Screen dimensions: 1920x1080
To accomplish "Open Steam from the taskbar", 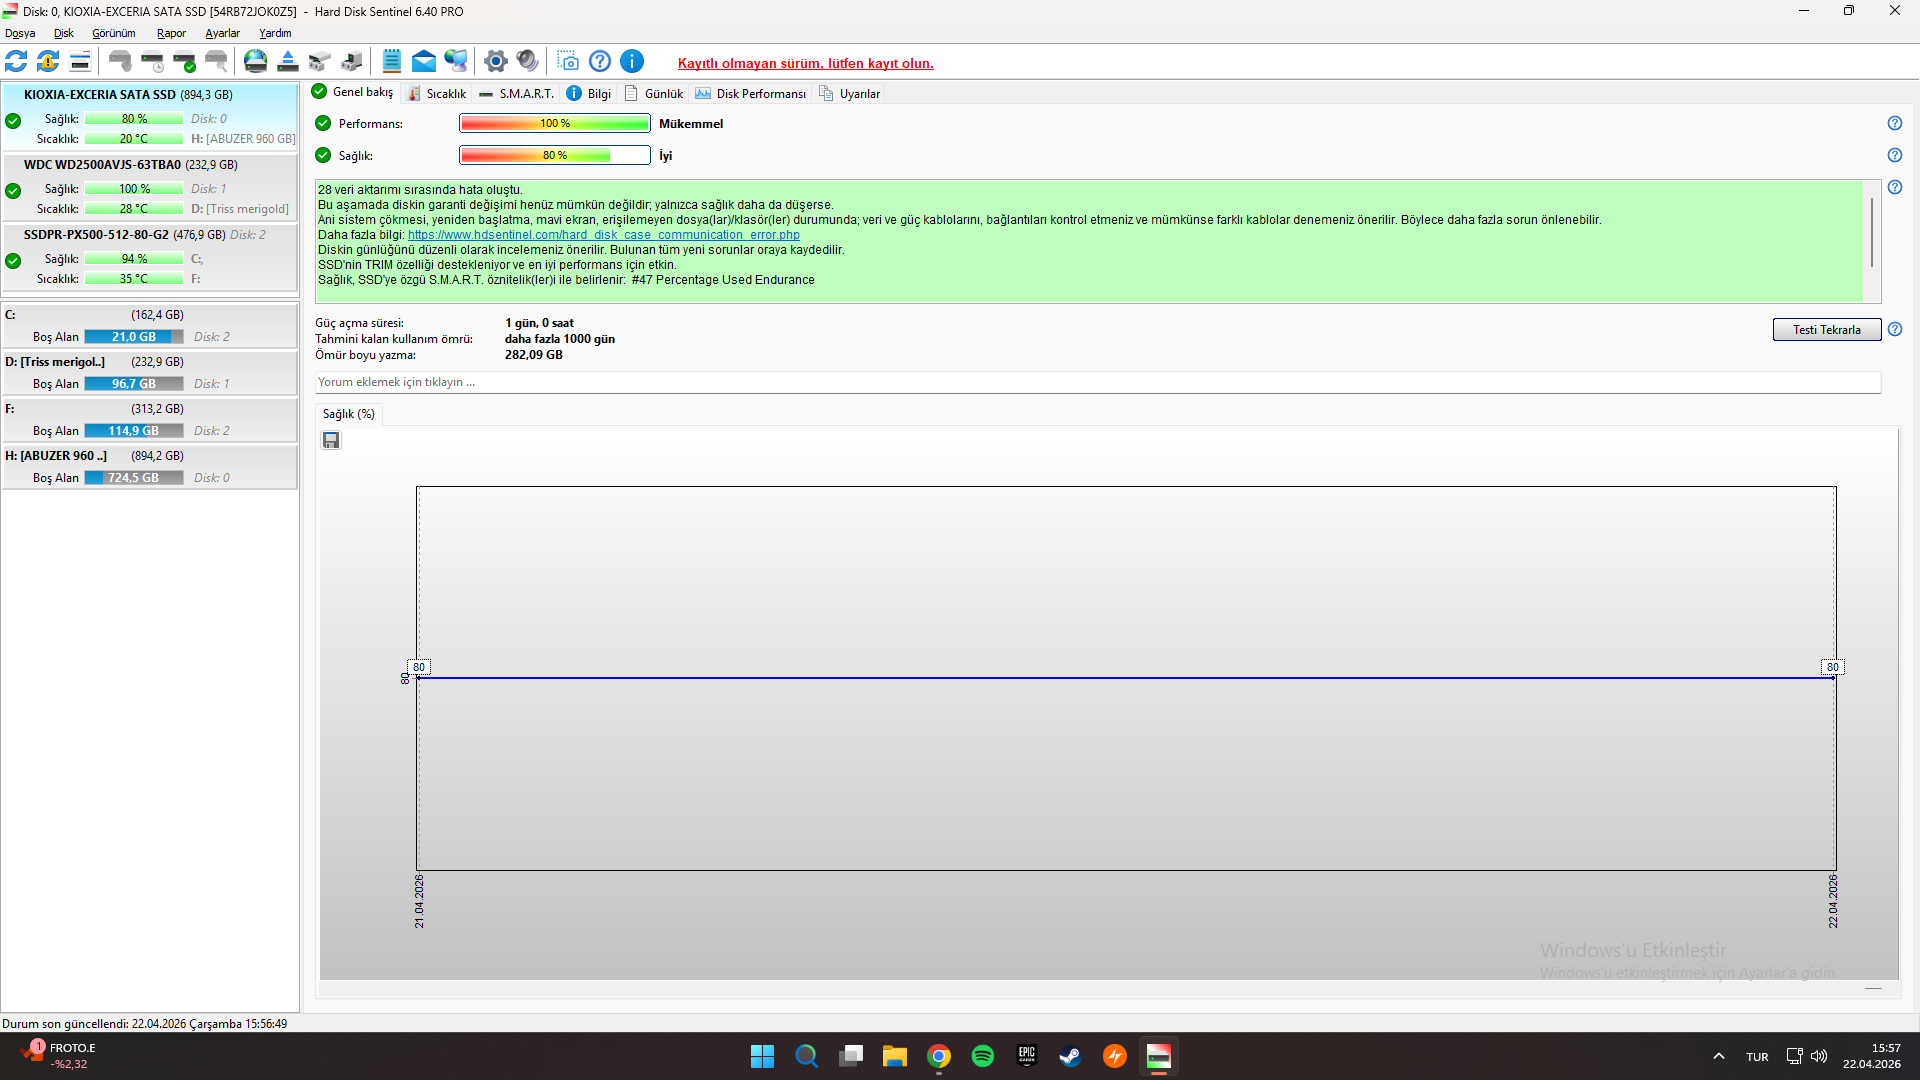I will (x=1071, y=1056).
